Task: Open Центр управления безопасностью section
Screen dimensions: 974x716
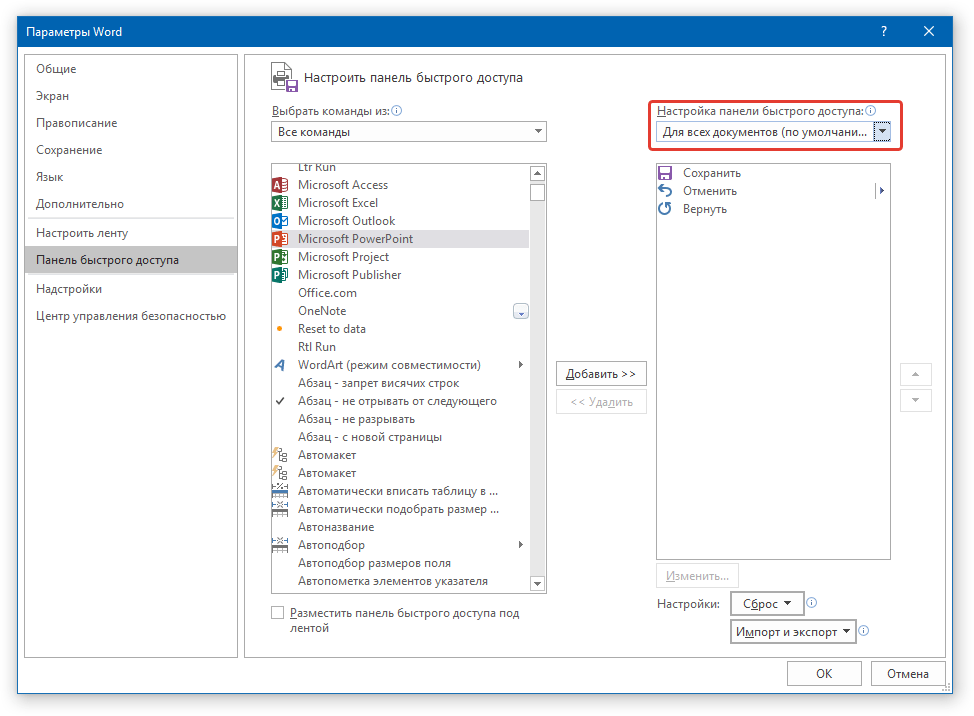Action: tap(131, 316)
